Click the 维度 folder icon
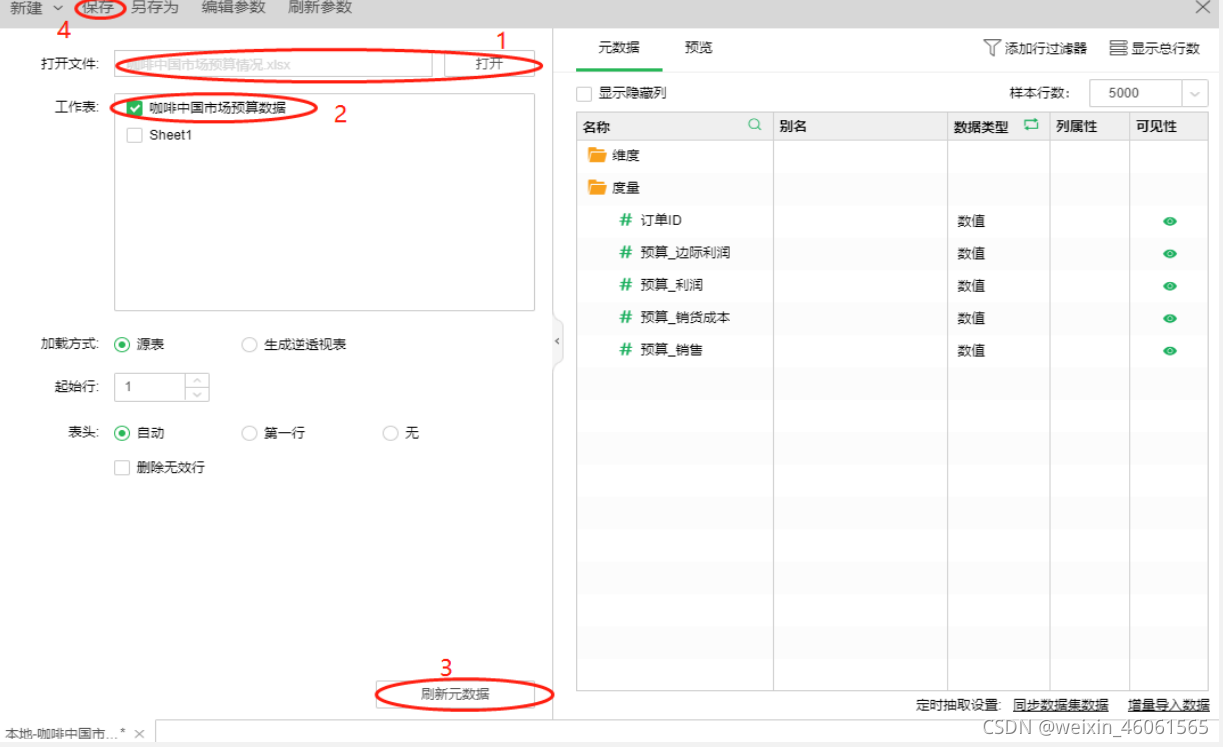Viewport: 1223px width, 747px height. click(597, 155)
